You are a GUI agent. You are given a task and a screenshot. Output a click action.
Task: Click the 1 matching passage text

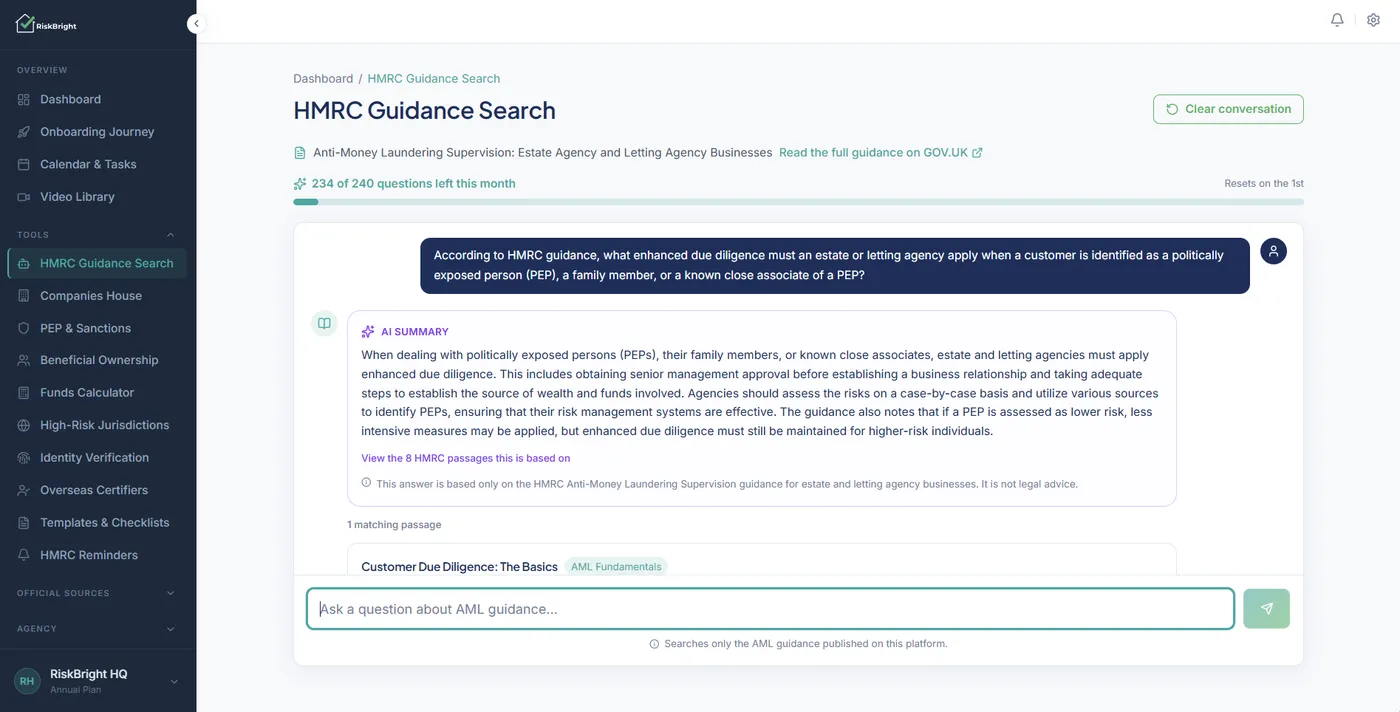pyautogui.click(x=394, y=525)
